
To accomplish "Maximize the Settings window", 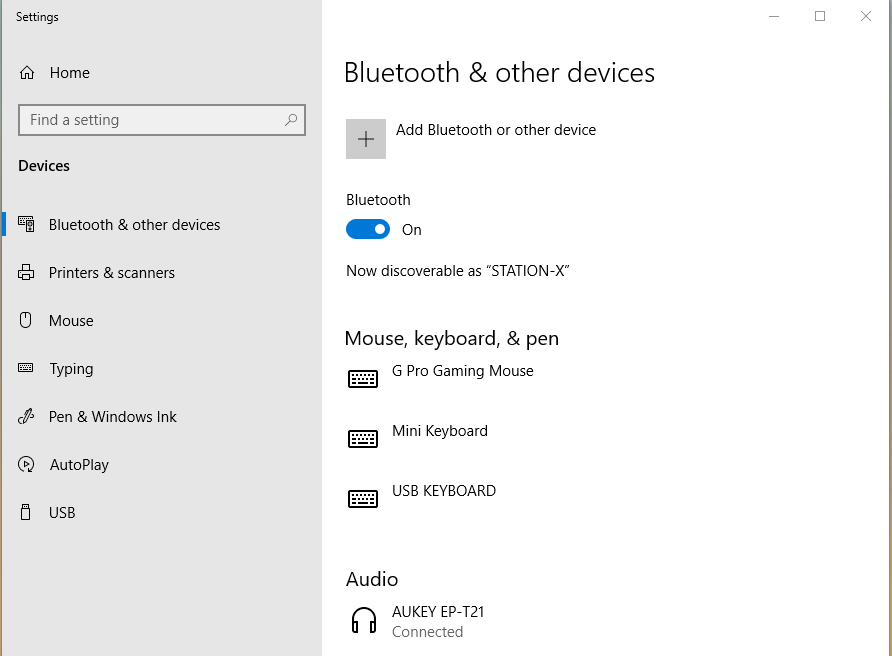I will 820,16.
